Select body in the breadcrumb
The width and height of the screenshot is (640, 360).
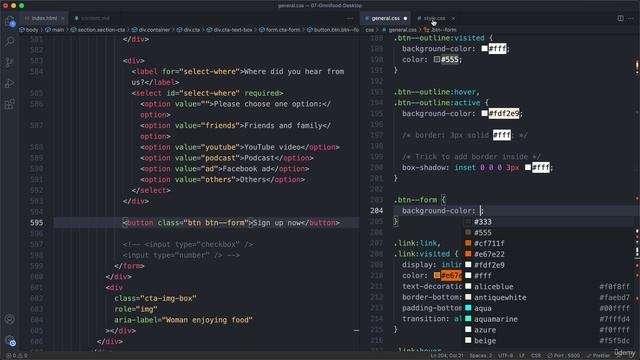[31, 30]
